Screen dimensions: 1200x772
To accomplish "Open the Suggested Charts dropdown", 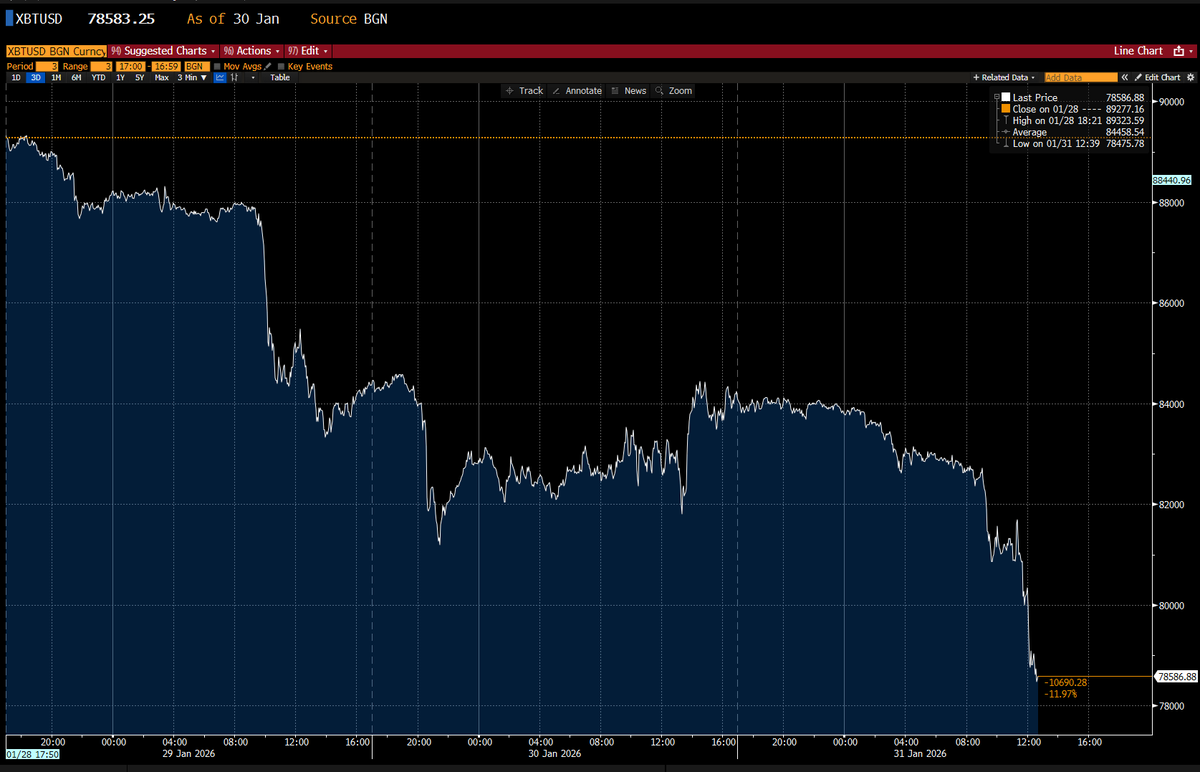I will pyautogui.click(x=163, y=51).
